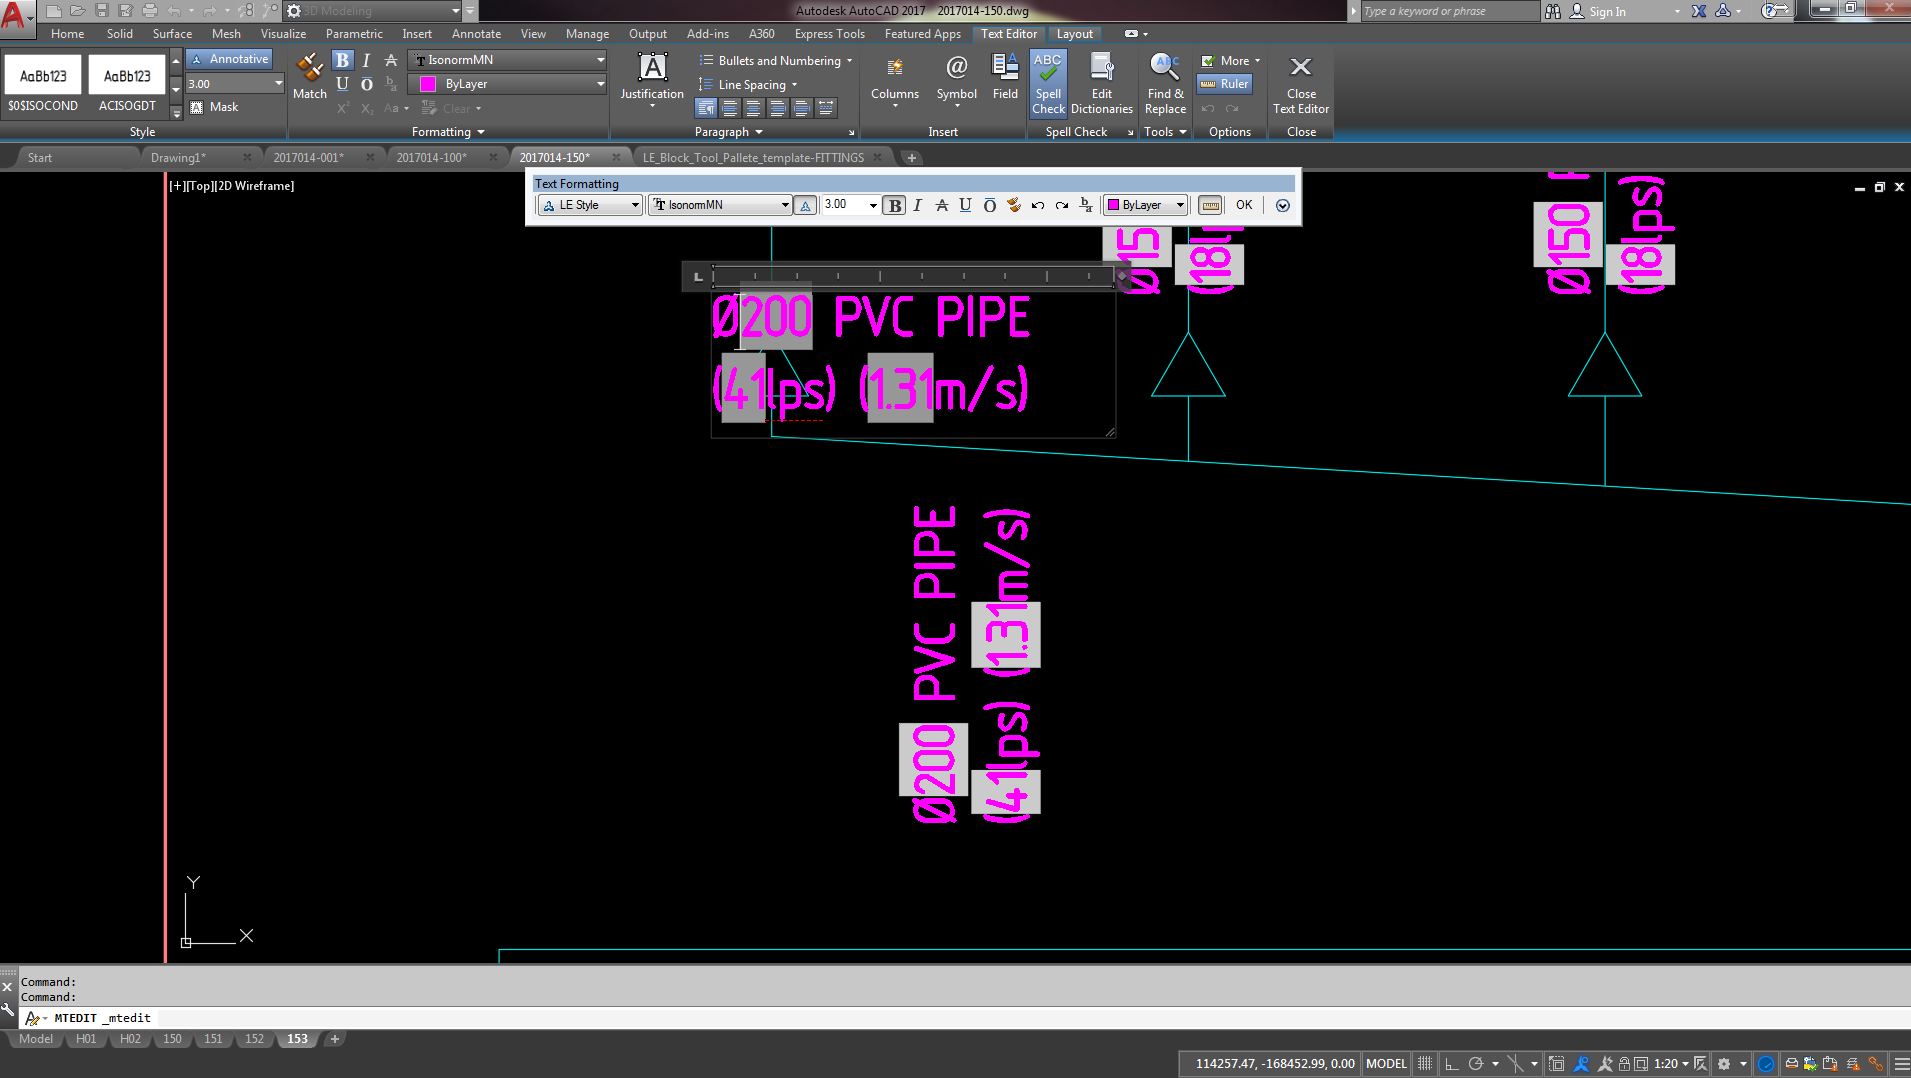The image size is (1911, 1078).
Task: Click the magenta color swatch in Text Formatting
Action: pyautogui.click(x=1113, y=205)
